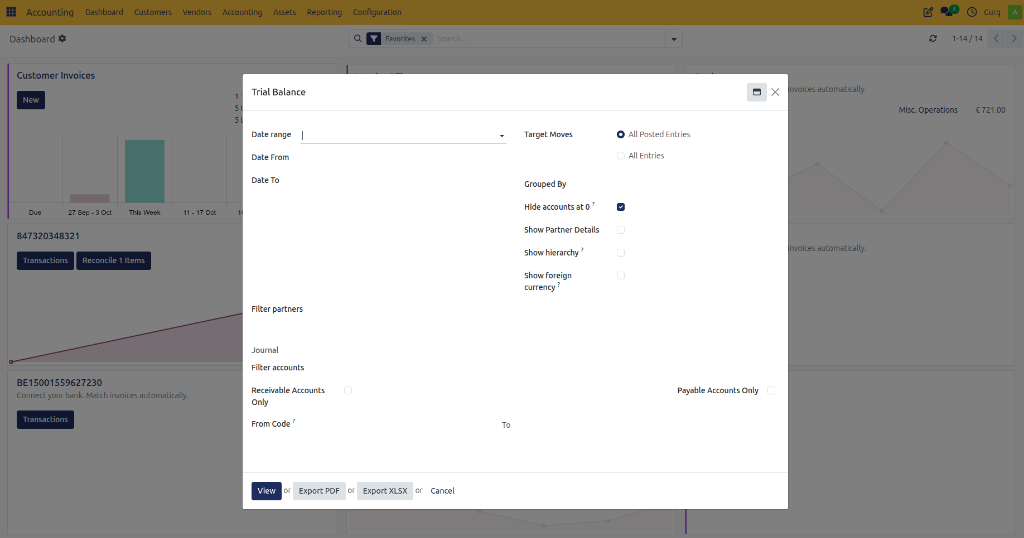
Task: Open the apps grid menu icon
Action: click(x=11, y=12)
